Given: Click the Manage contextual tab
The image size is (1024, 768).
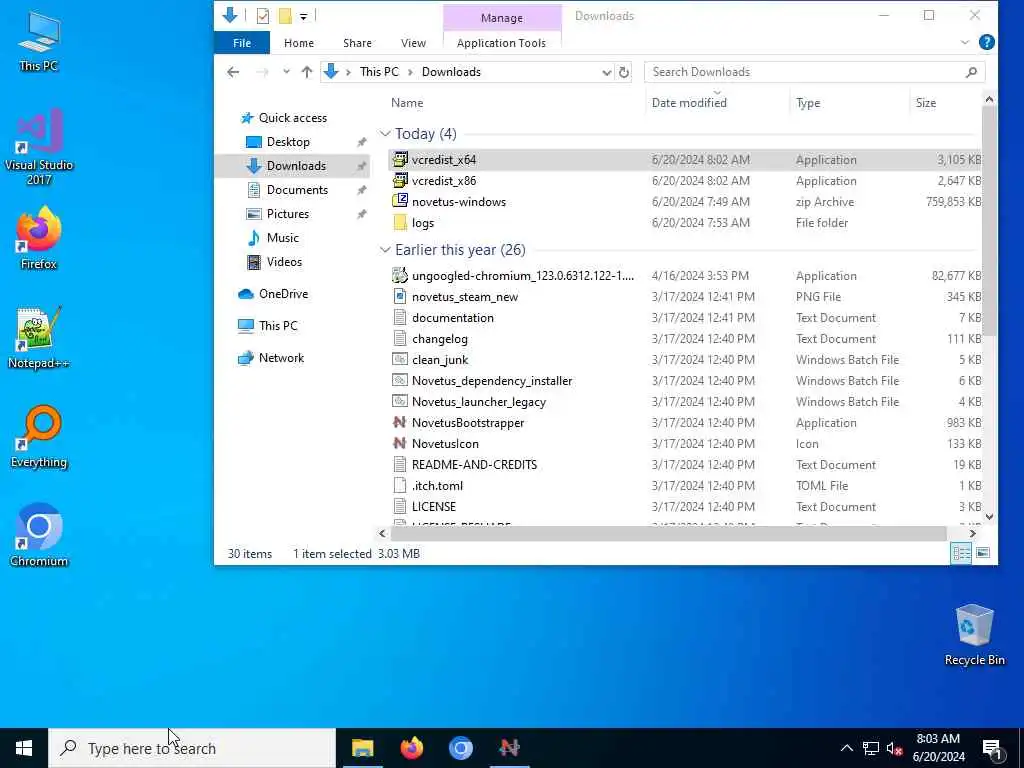Looking at the screenshot, I should click(502, 18).
